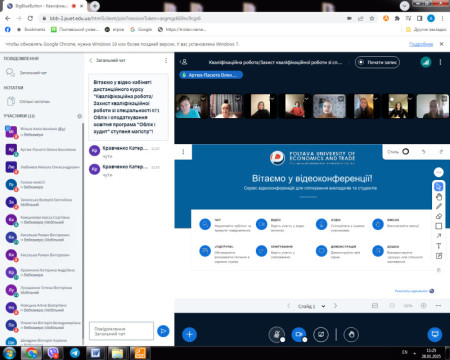Image resolution: width=450 pixels, height=360 pixels.
Task: Bookmark this page with the star
Action: pos(372,18)
